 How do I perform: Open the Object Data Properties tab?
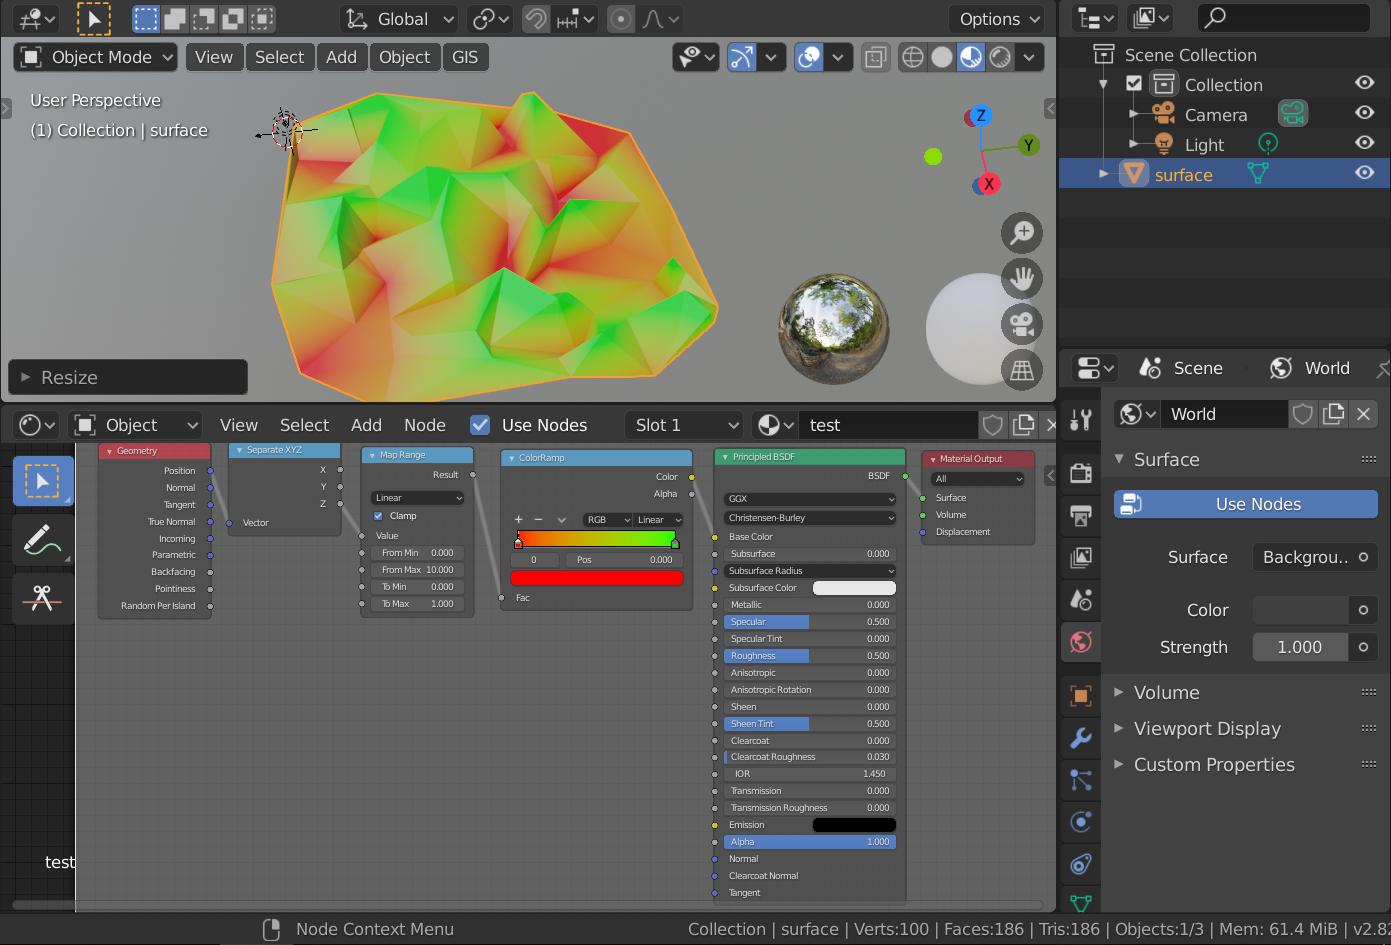(x=1080, y=903)
